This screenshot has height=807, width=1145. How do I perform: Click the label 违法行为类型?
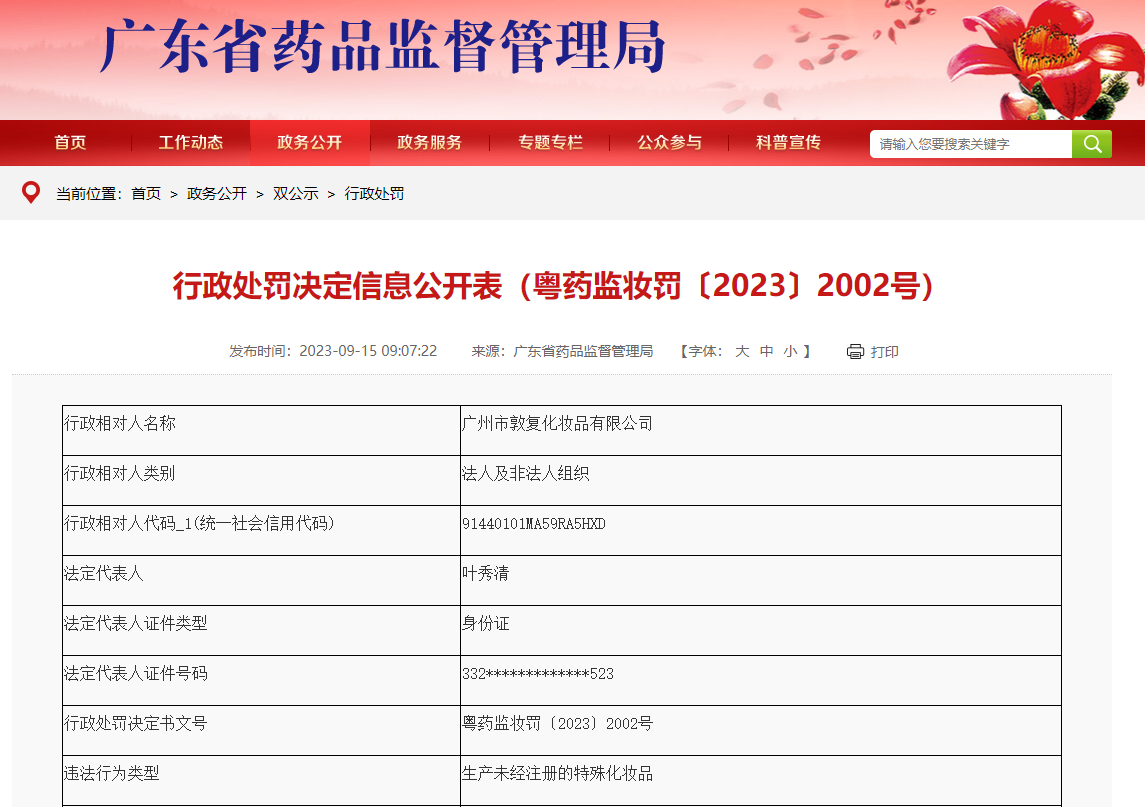[x=112, y=773]
